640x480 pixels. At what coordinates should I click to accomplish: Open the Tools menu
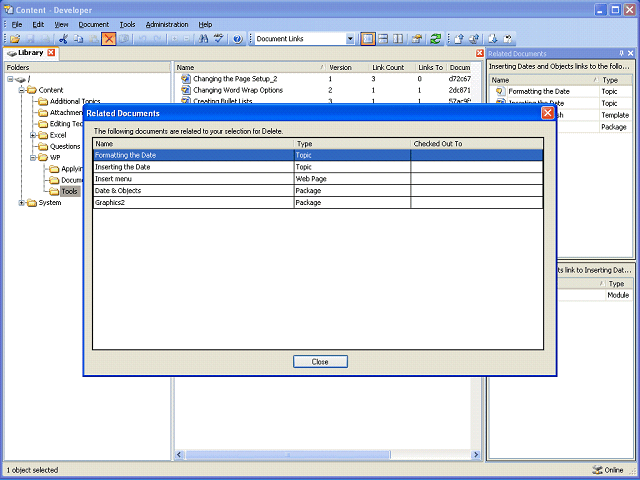(x=127, y=24)
